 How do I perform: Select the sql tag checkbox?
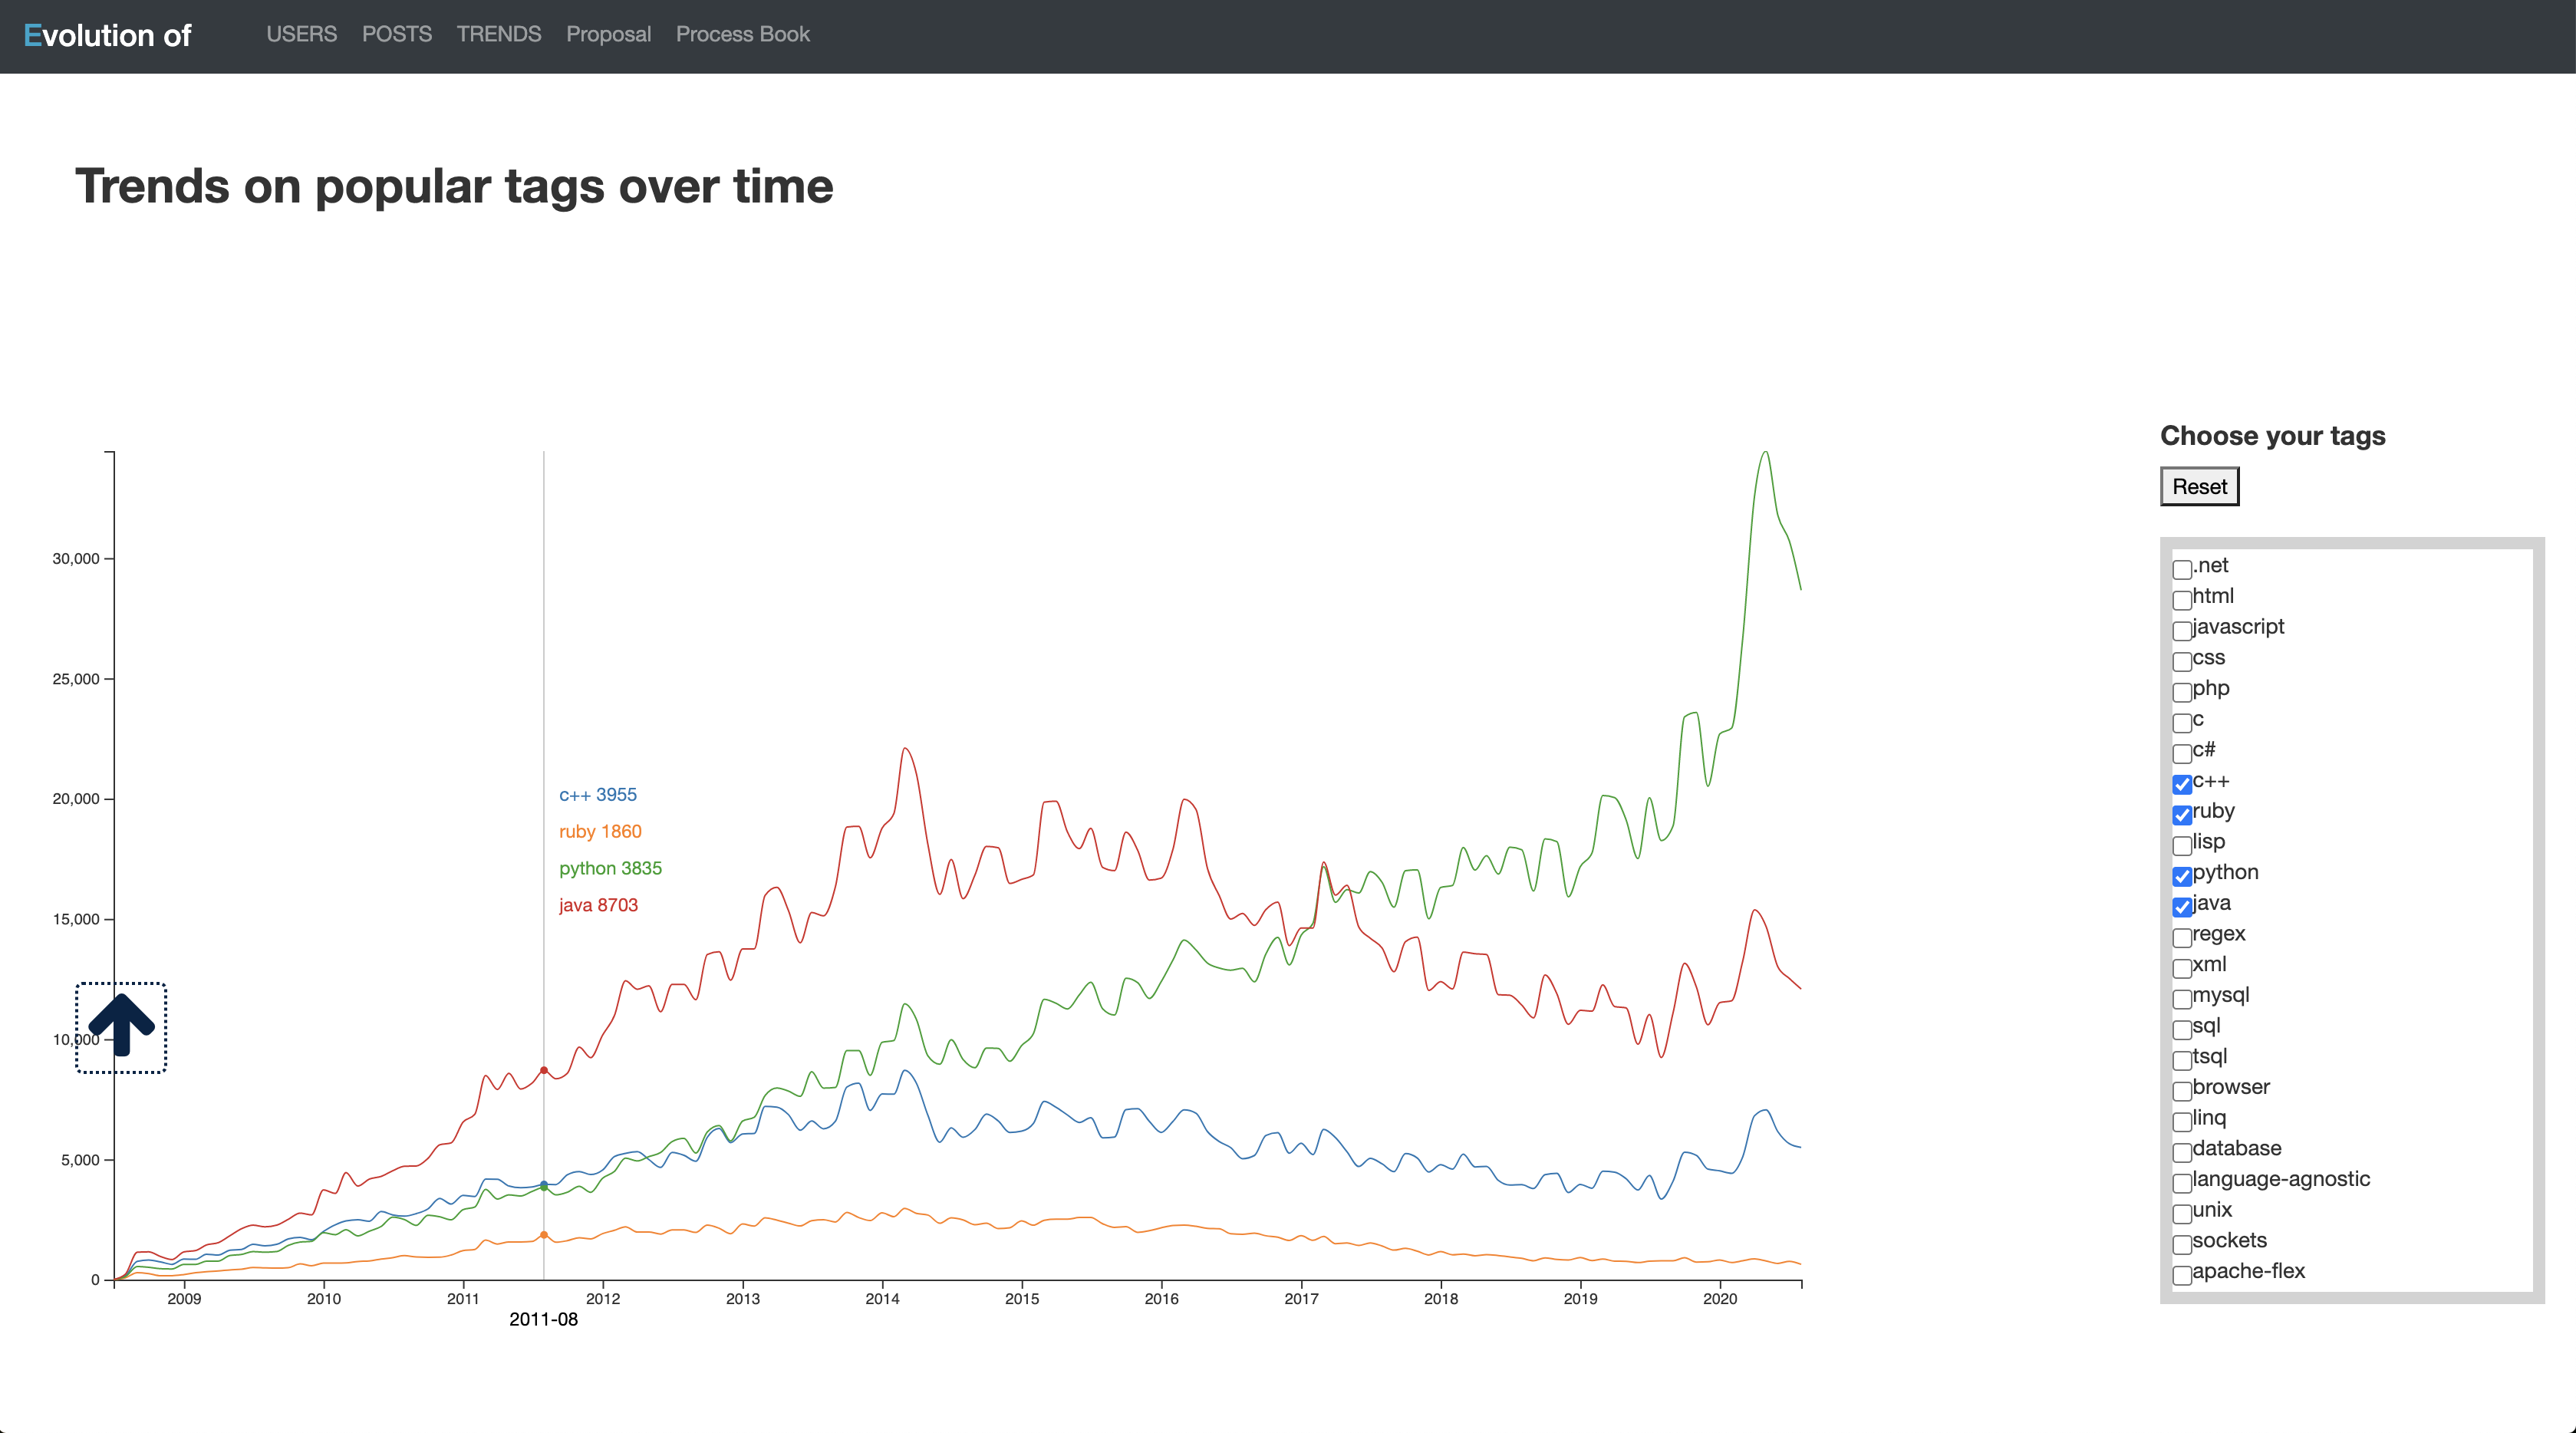pyautogui.click(x=2182, y=1030)
